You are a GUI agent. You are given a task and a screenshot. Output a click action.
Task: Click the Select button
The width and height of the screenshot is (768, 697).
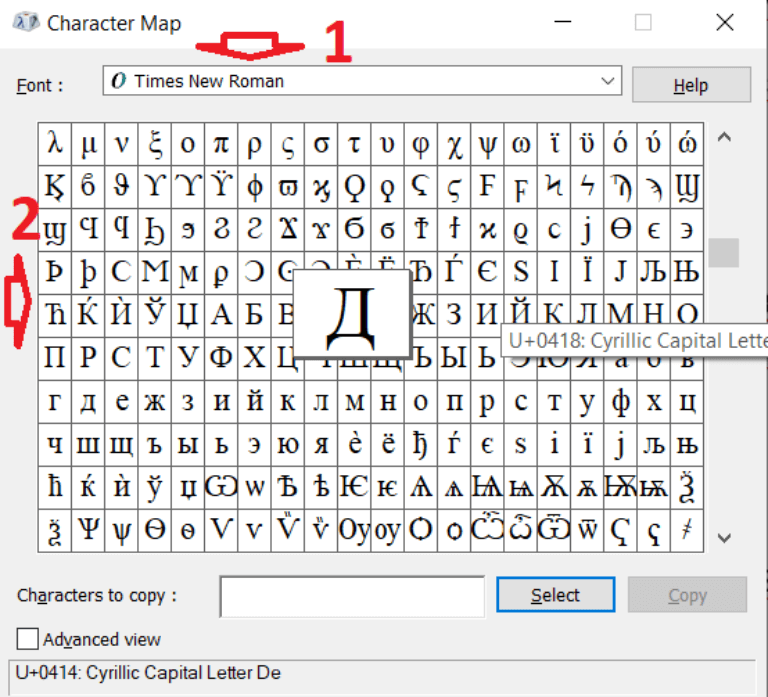click(x=555, y=595)
